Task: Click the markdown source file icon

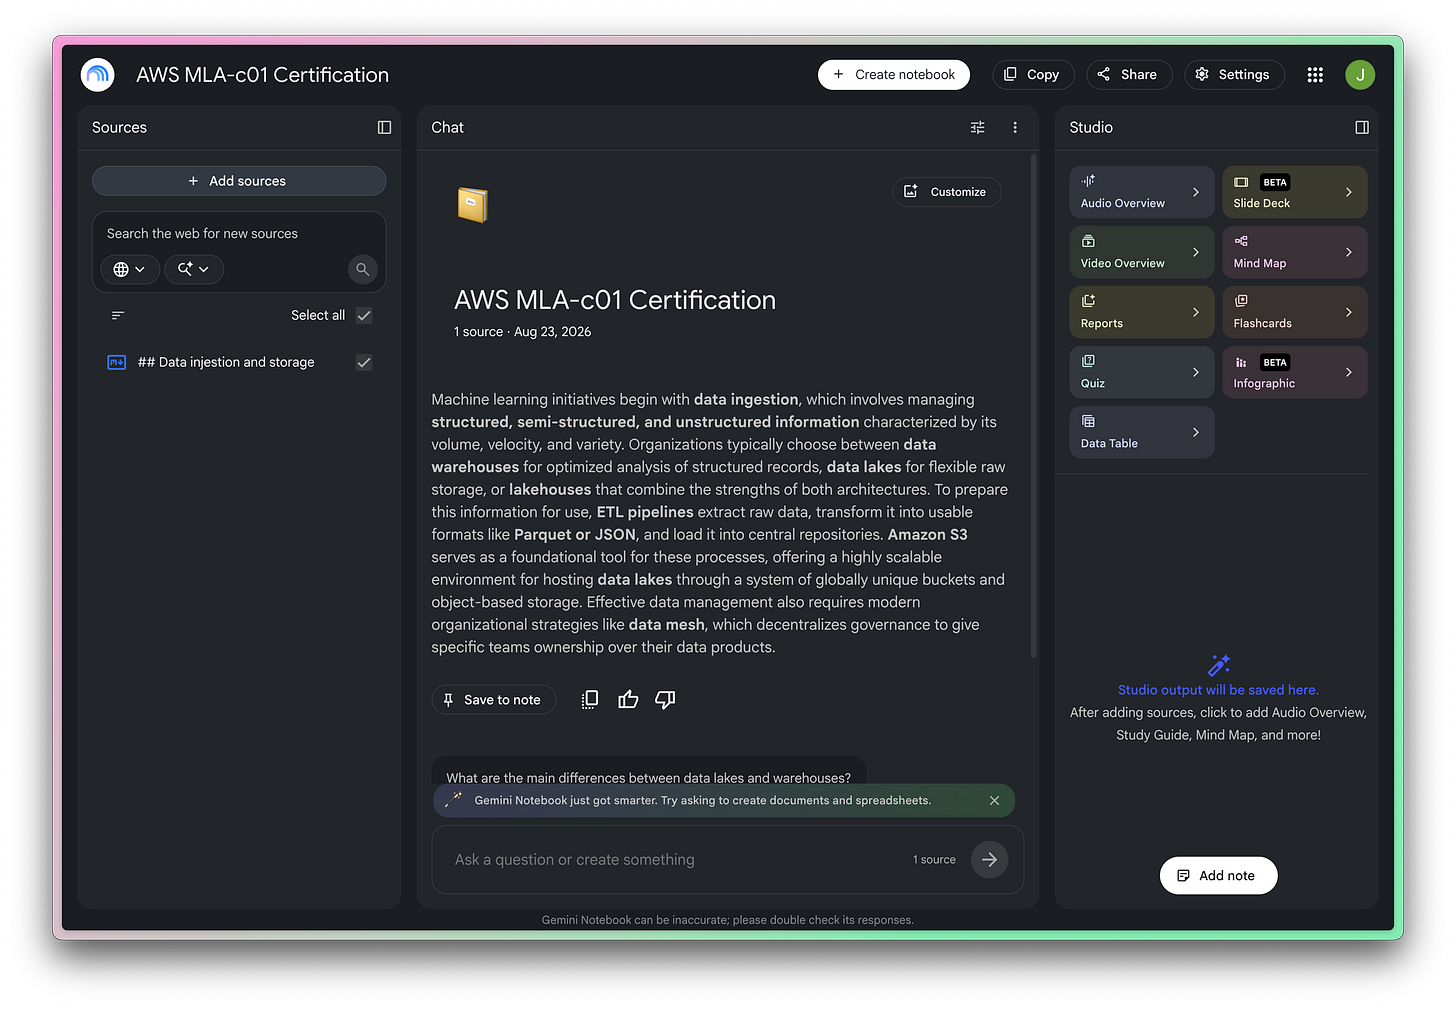Action: 117,362
